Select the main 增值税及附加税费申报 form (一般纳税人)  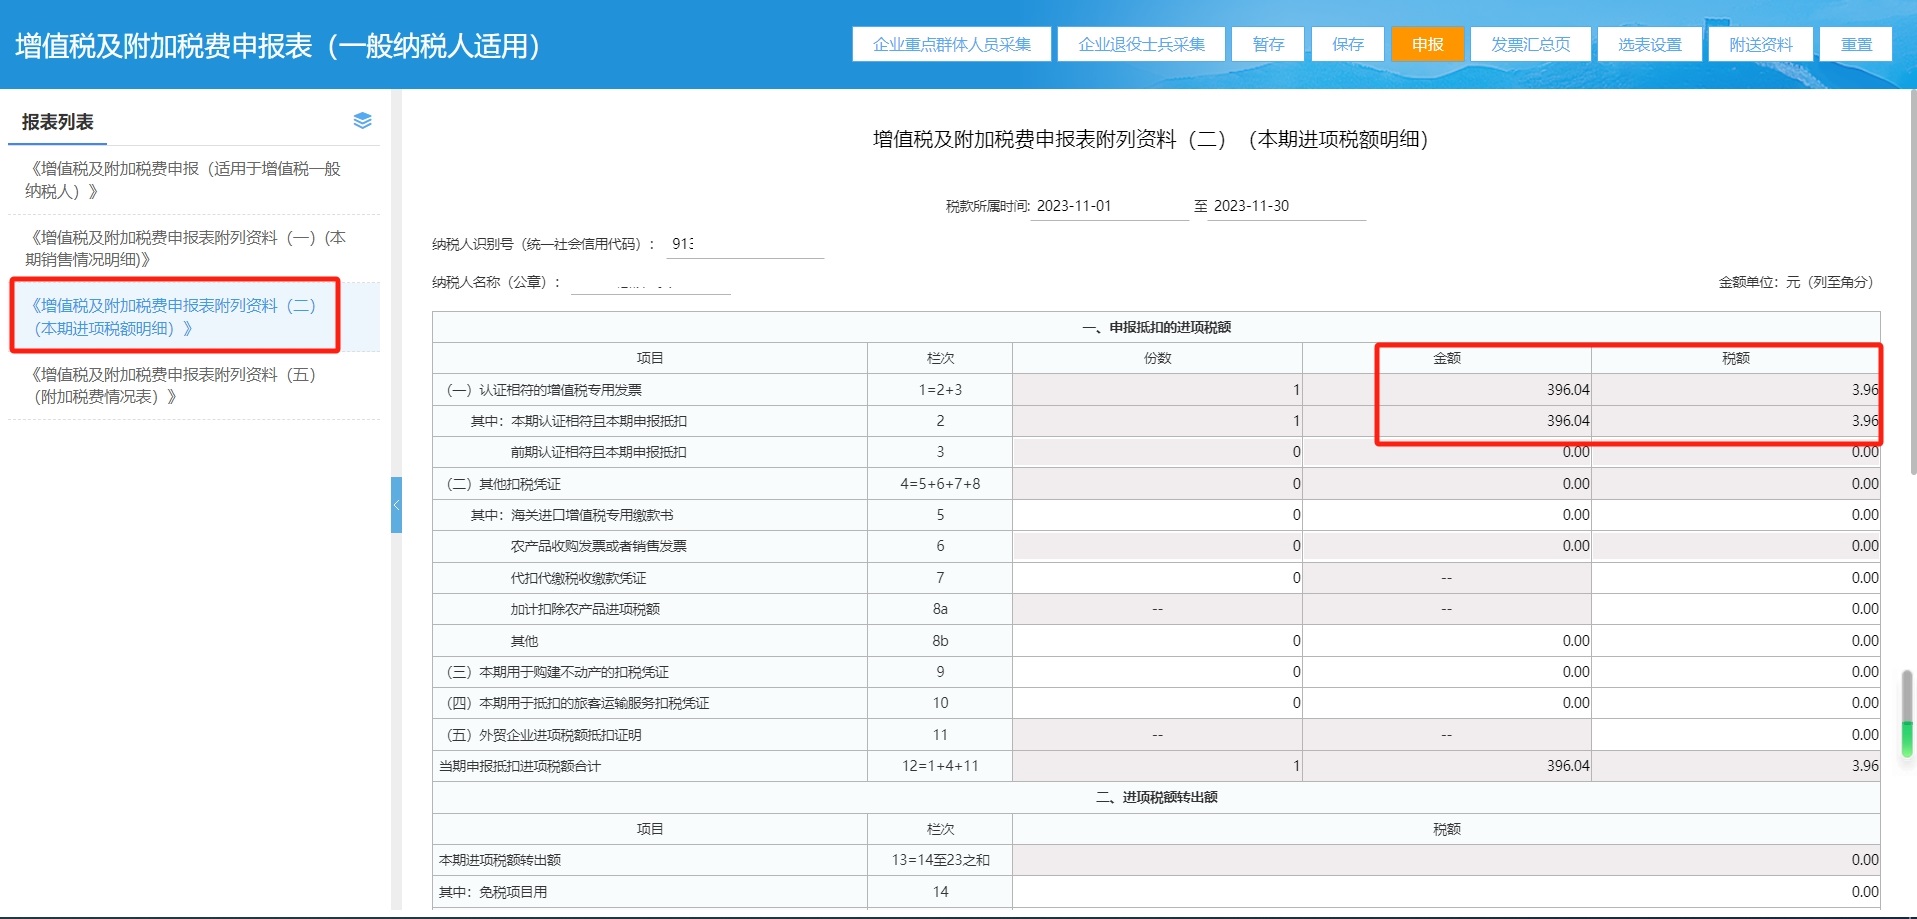[x=185, y=180]
